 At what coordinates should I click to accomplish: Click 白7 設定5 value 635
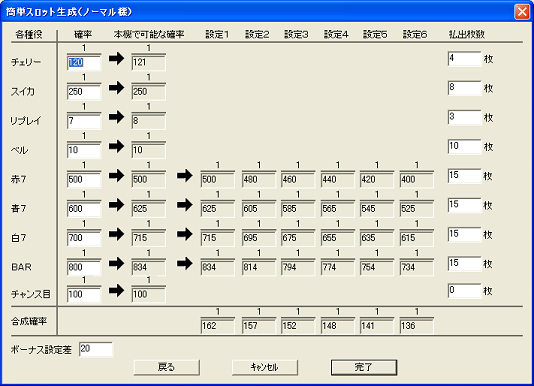pos(377,238)
